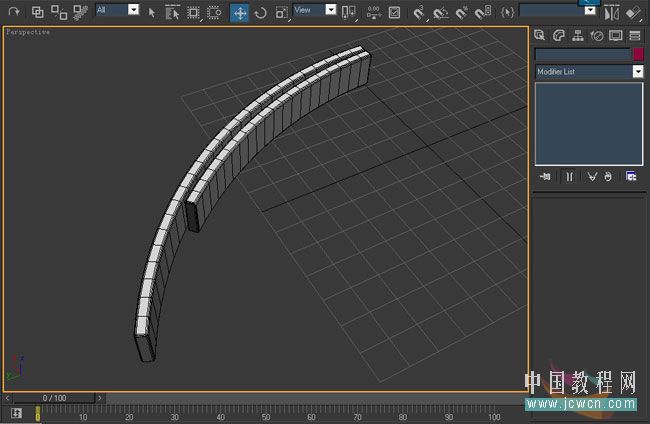Switch to the Hierarchy command panel tab
Image resolution: width=650 pixels, height=424 pixels.
pyautogui.click(x=577, y=36)
